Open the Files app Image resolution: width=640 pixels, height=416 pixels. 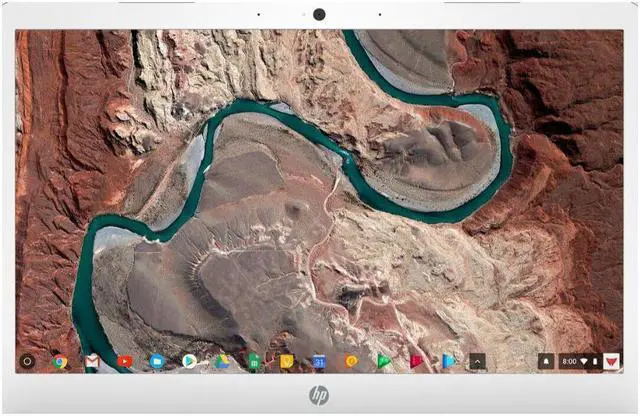point(157,361)
